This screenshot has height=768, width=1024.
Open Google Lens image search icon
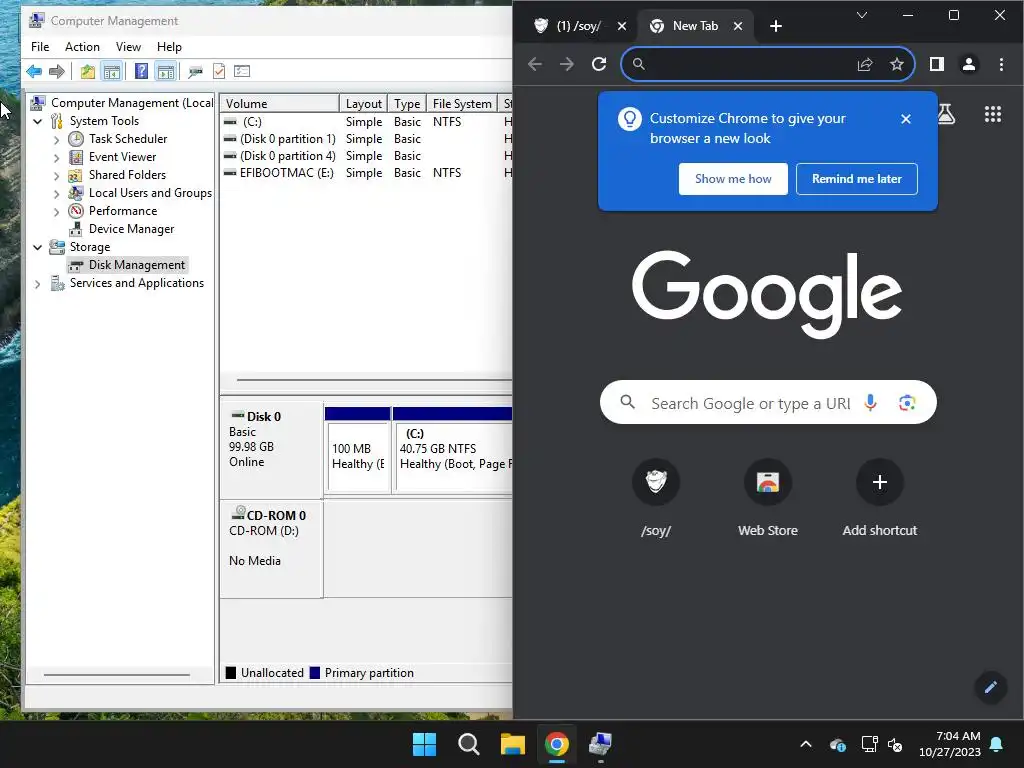[906, 403]
